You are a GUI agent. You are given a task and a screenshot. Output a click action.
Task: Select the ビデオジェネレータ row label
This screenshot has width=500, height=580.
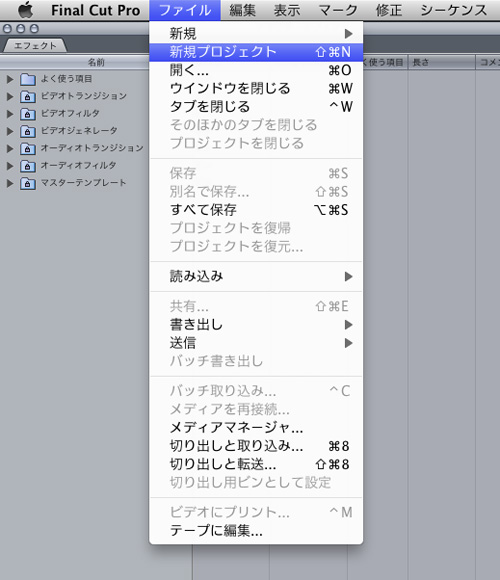tap(79, 131)
